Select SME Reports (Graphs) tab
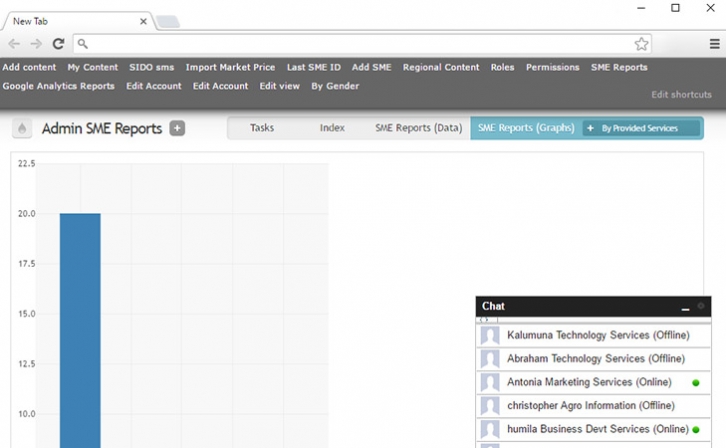The width and height of the screenshot is (726, 448). (526, 128)
